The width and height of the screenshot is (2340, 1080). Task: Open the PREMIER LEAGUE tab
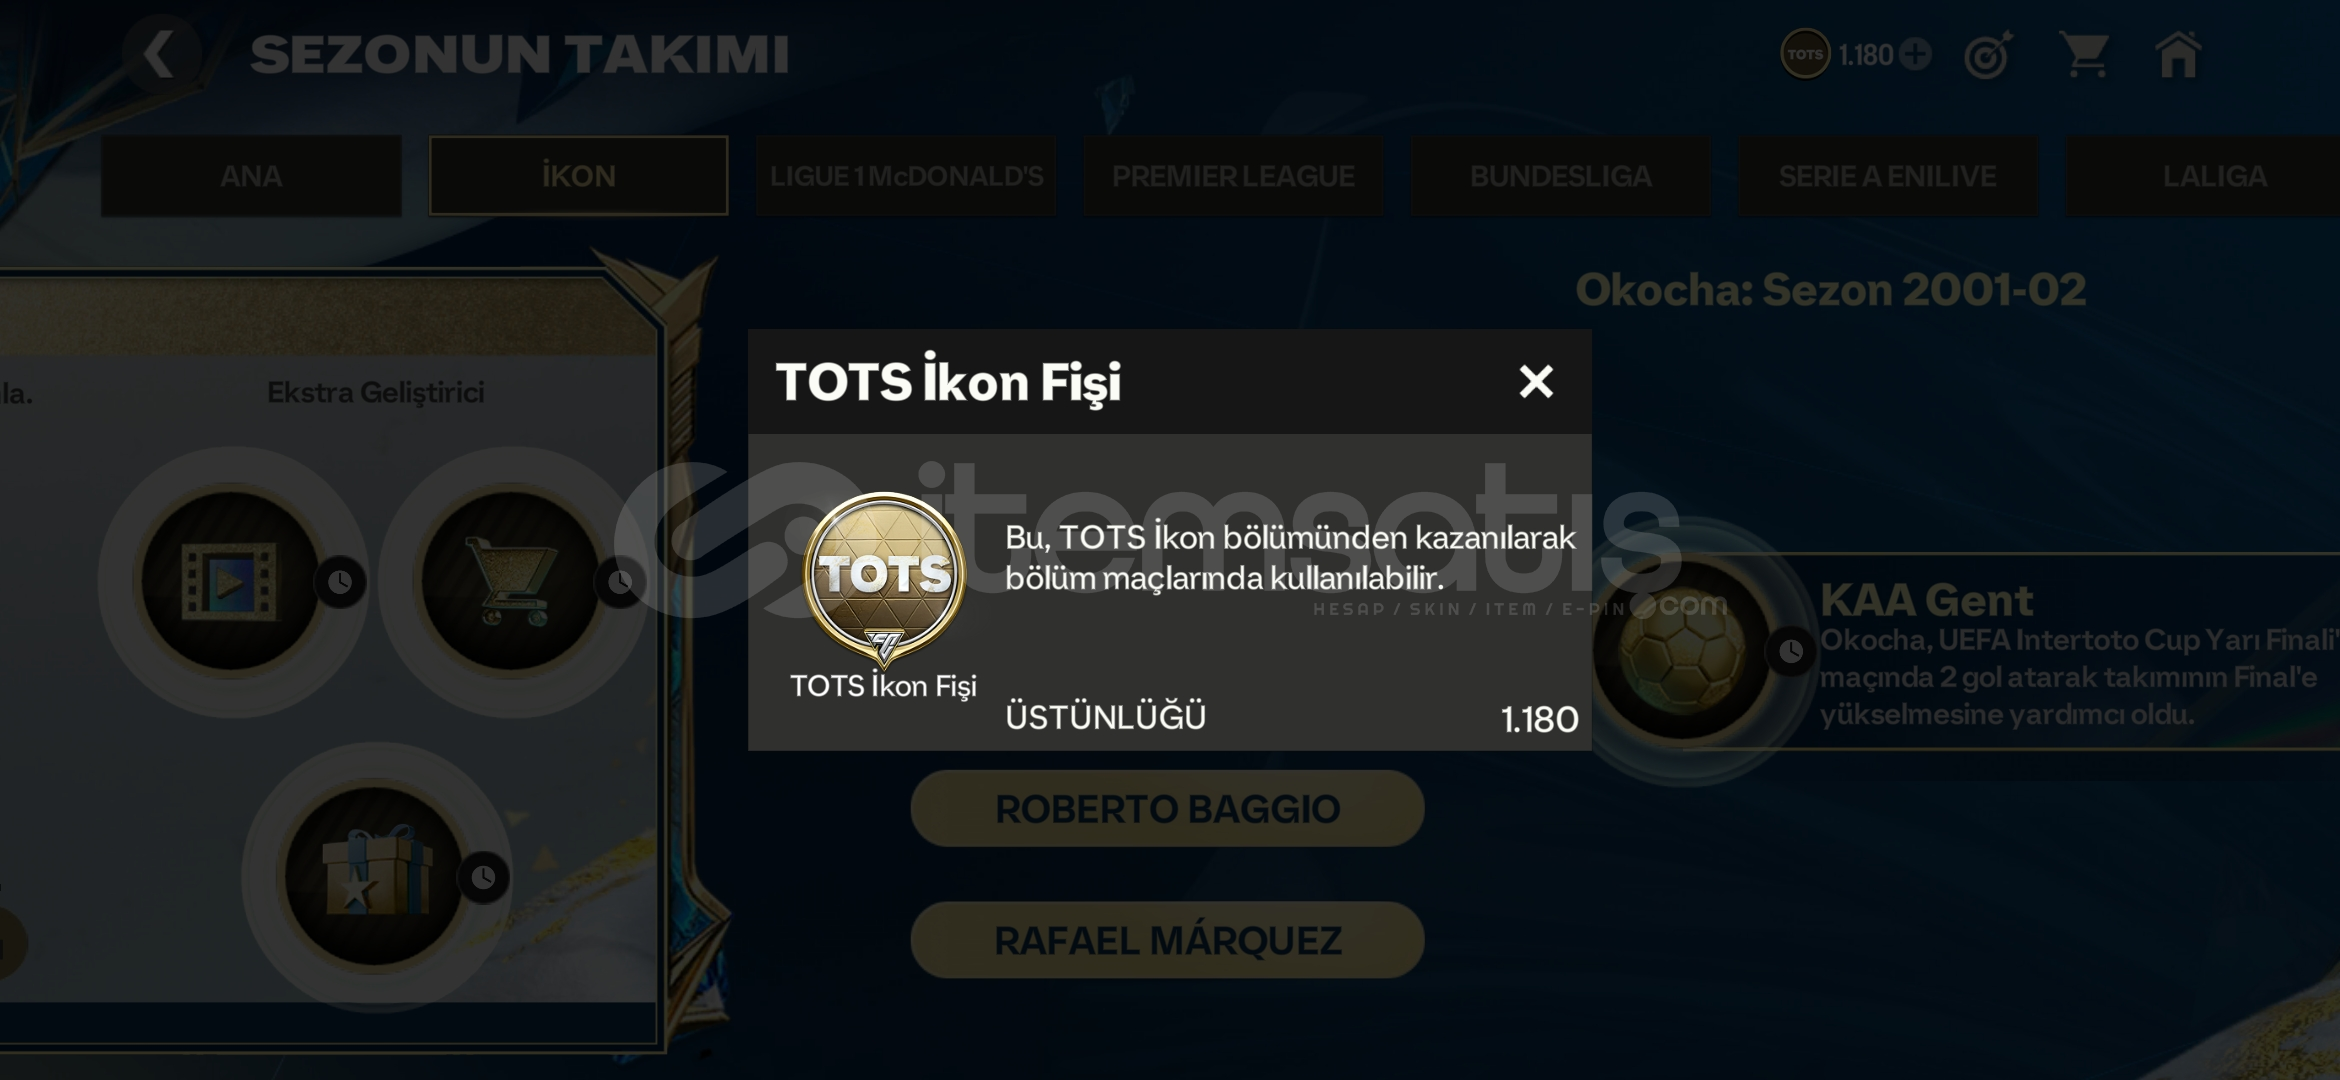pyautogui.click(x=1233, y=176)
